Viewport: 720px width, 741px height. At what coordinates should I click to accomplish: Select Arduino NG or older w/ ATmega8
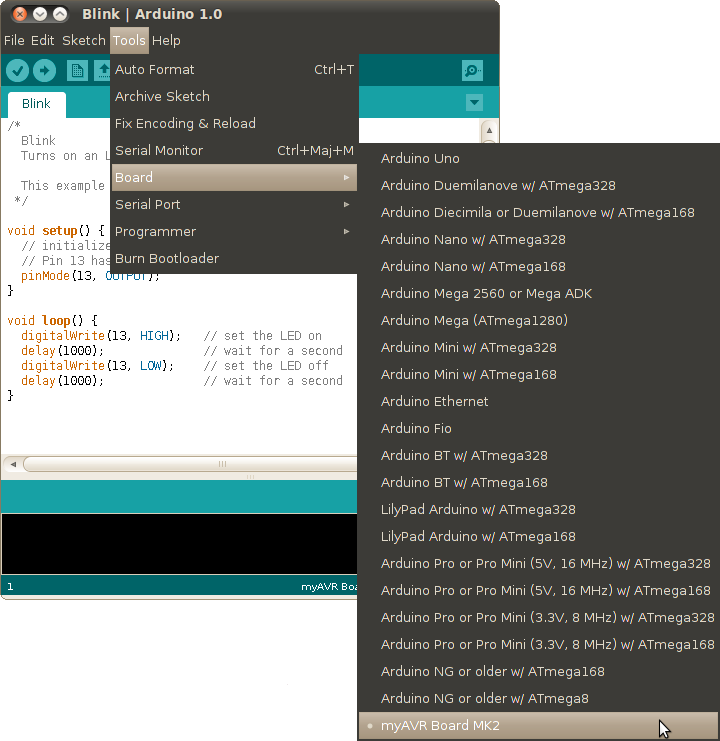[539, 698]
